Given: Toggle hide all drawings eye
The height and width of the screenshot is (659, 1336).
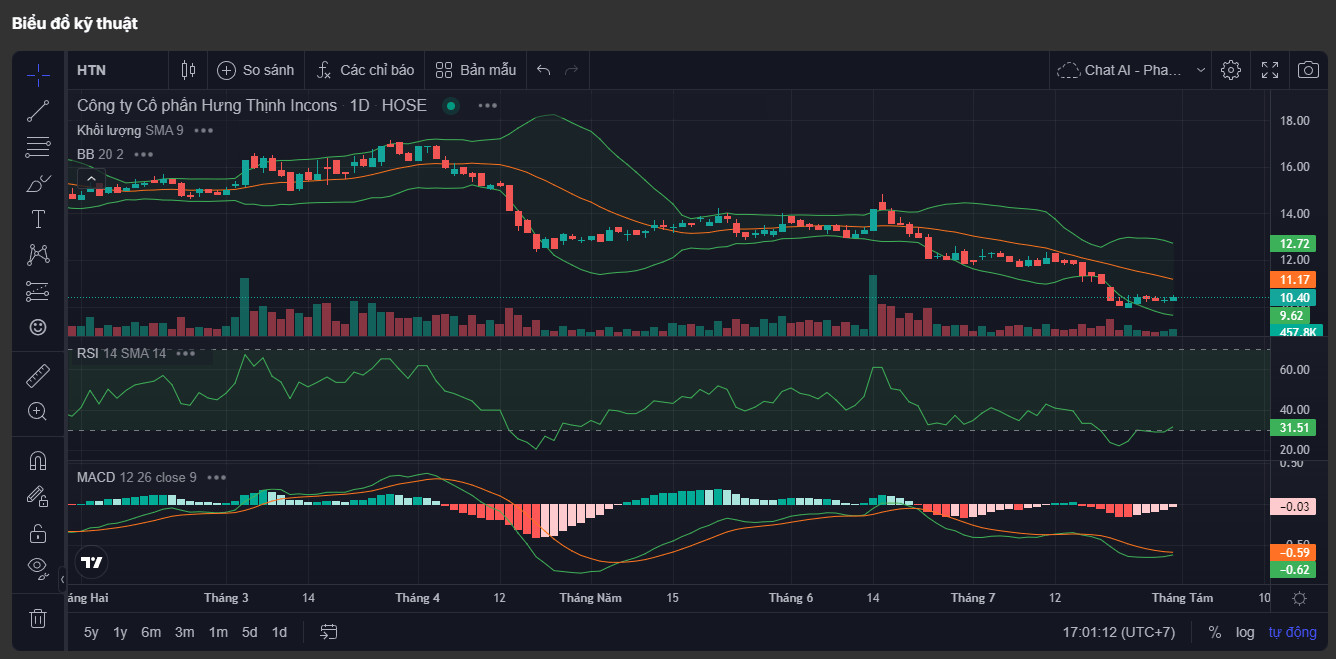Looking at the screenshot, I should [38, 568].
